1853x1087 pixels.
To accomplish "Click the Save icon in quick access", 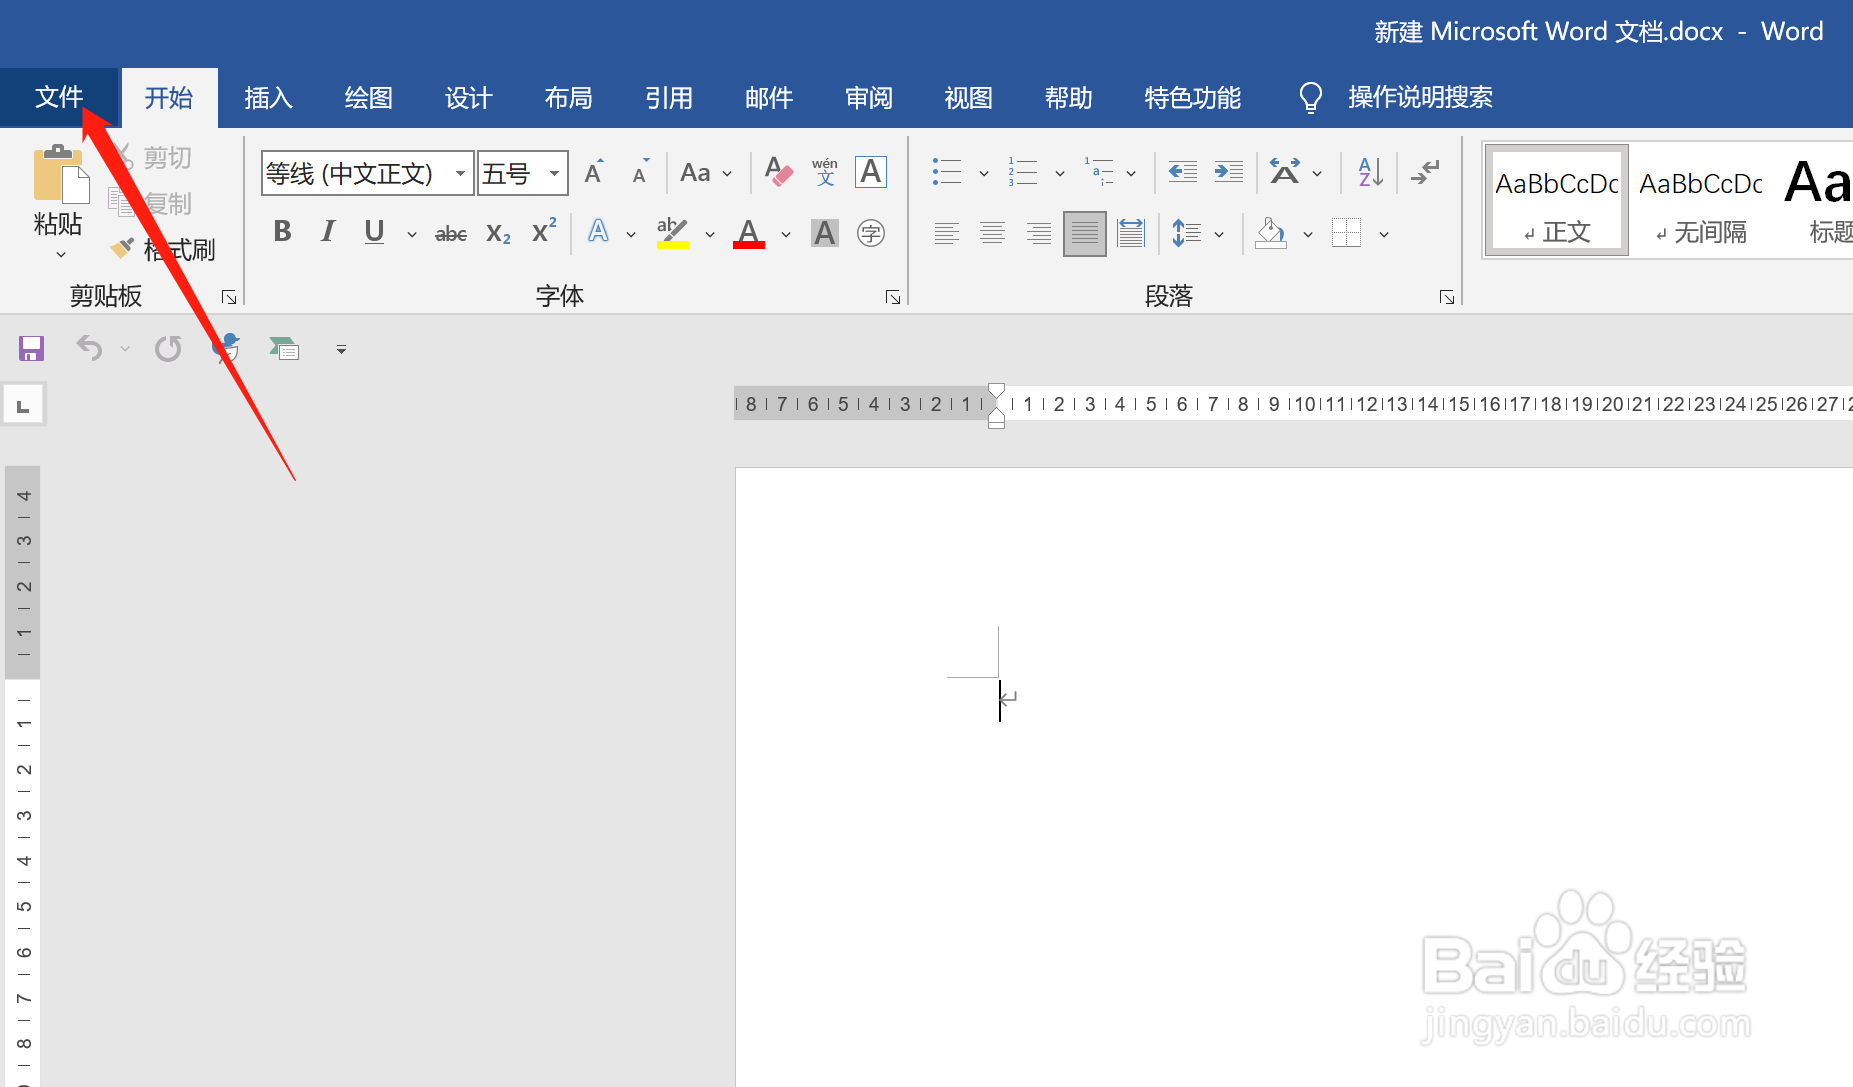I will [31, 348].
